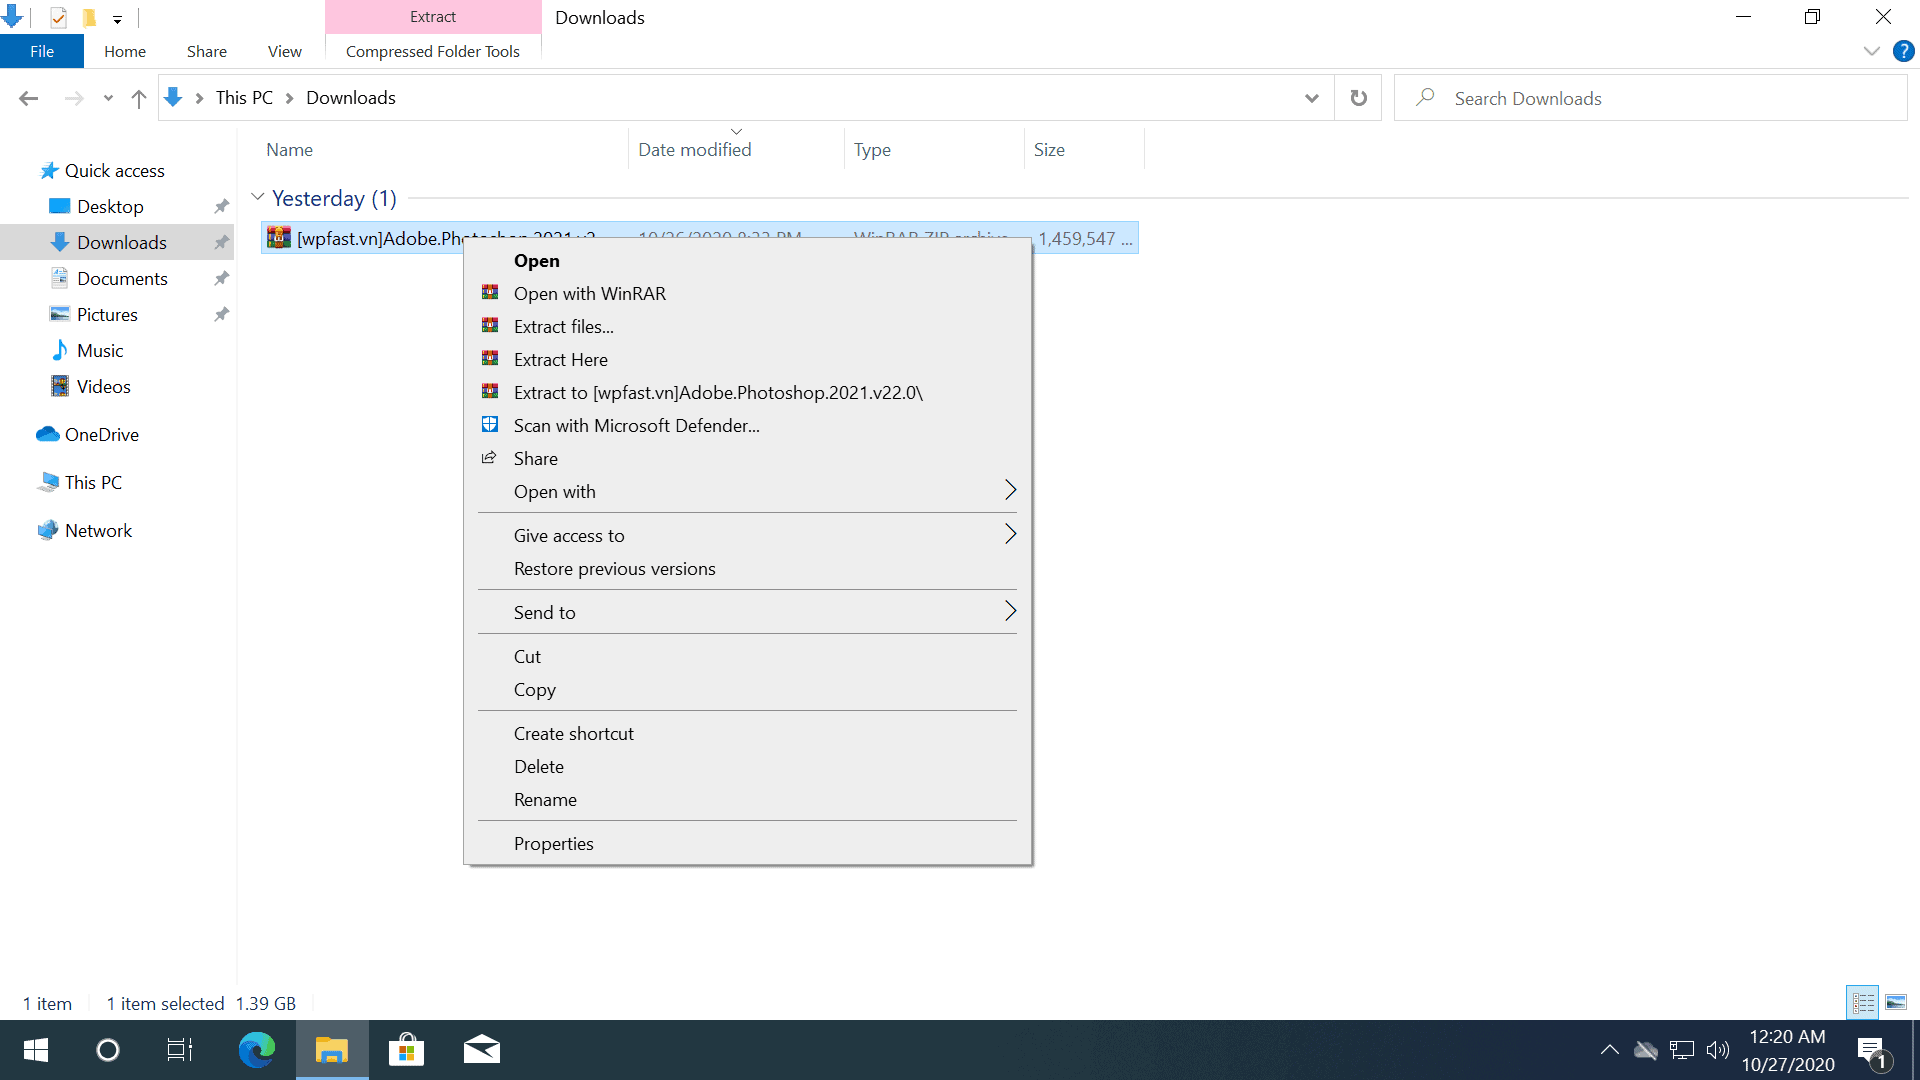The width and height of the screenshot is (1920, 1080).
Task: Refresh the Downloads folder
Action: [1358, 98]
